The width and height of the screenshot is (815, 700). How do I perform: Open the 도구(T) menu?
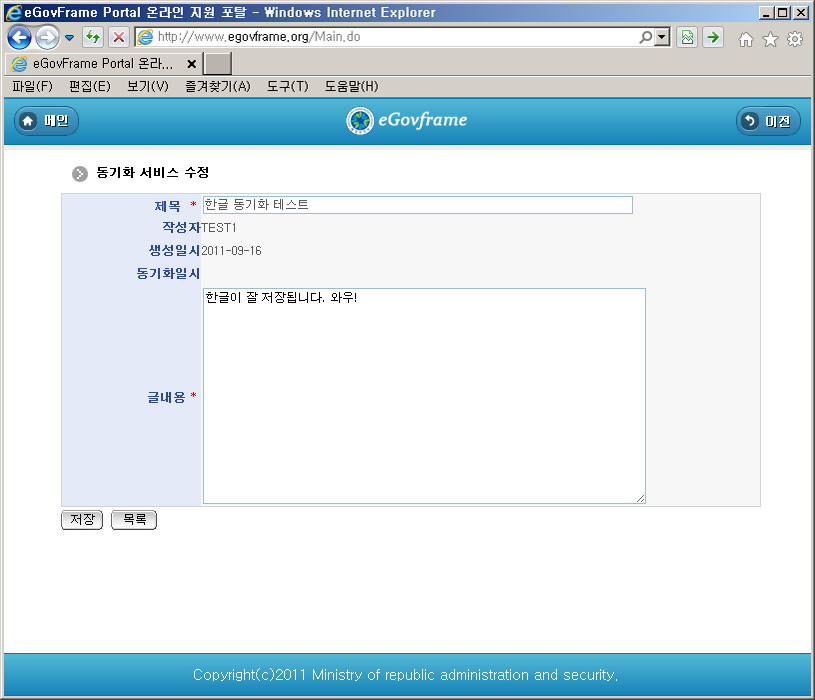tap(287, 87)
